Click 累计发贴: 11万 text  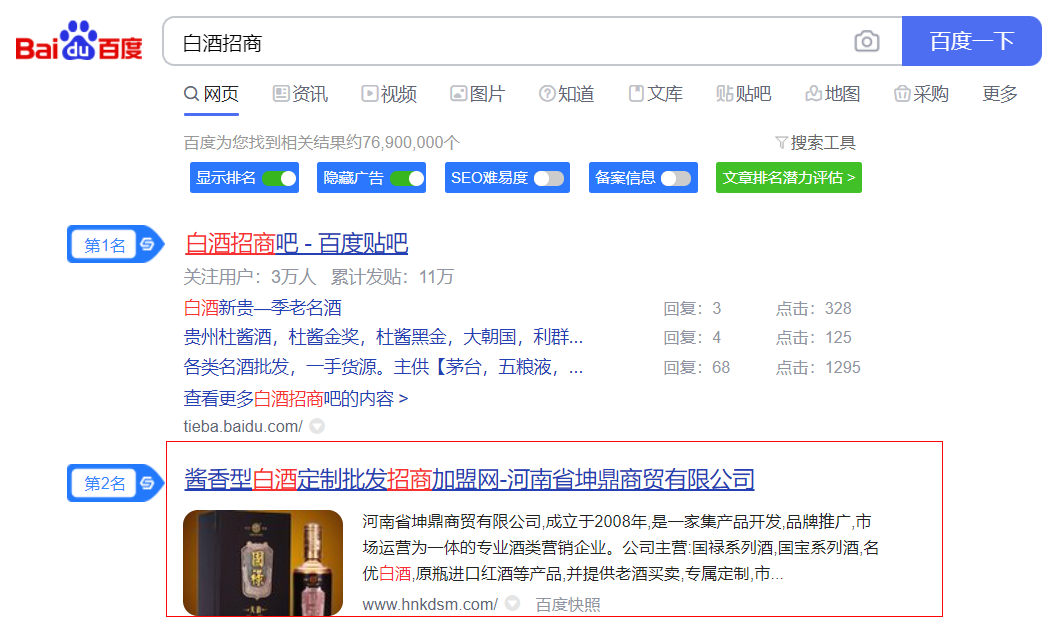[x=392, y=277]
